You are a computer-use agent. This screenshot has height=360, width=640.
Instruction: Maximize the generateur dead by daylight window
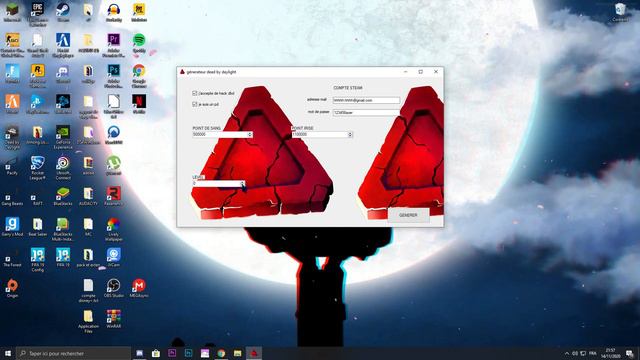tap(421, 72)
